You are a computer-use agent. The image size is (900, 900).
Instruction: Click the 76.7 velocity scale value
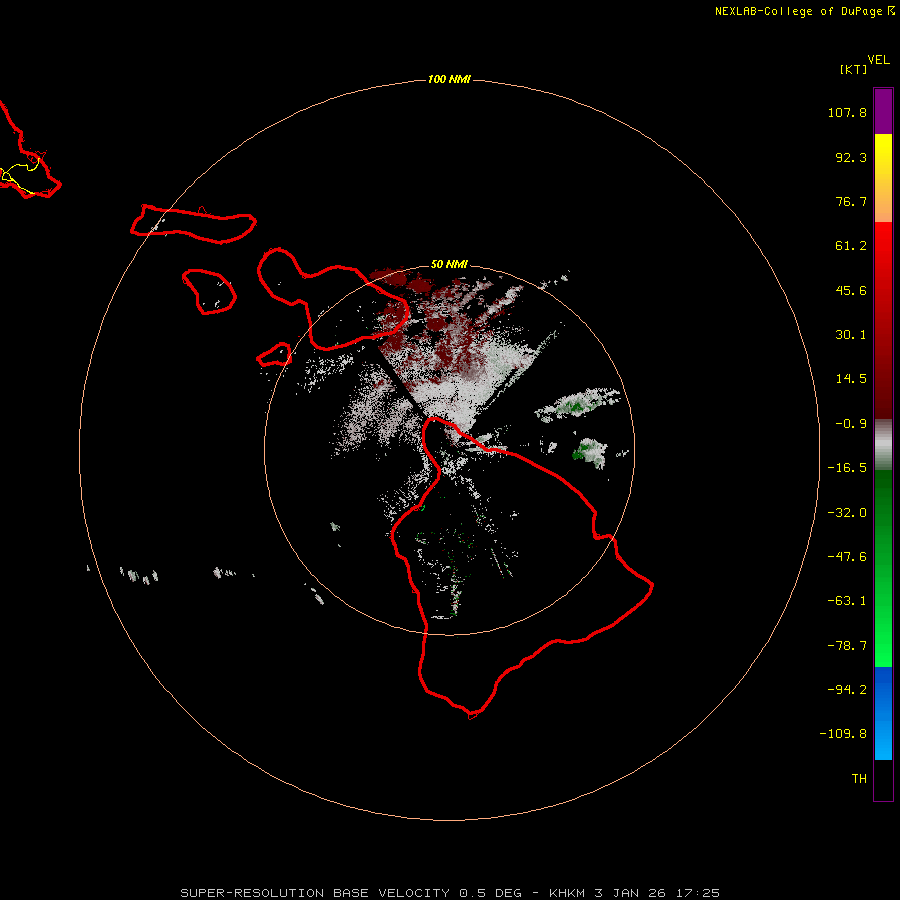click(851, 201)
